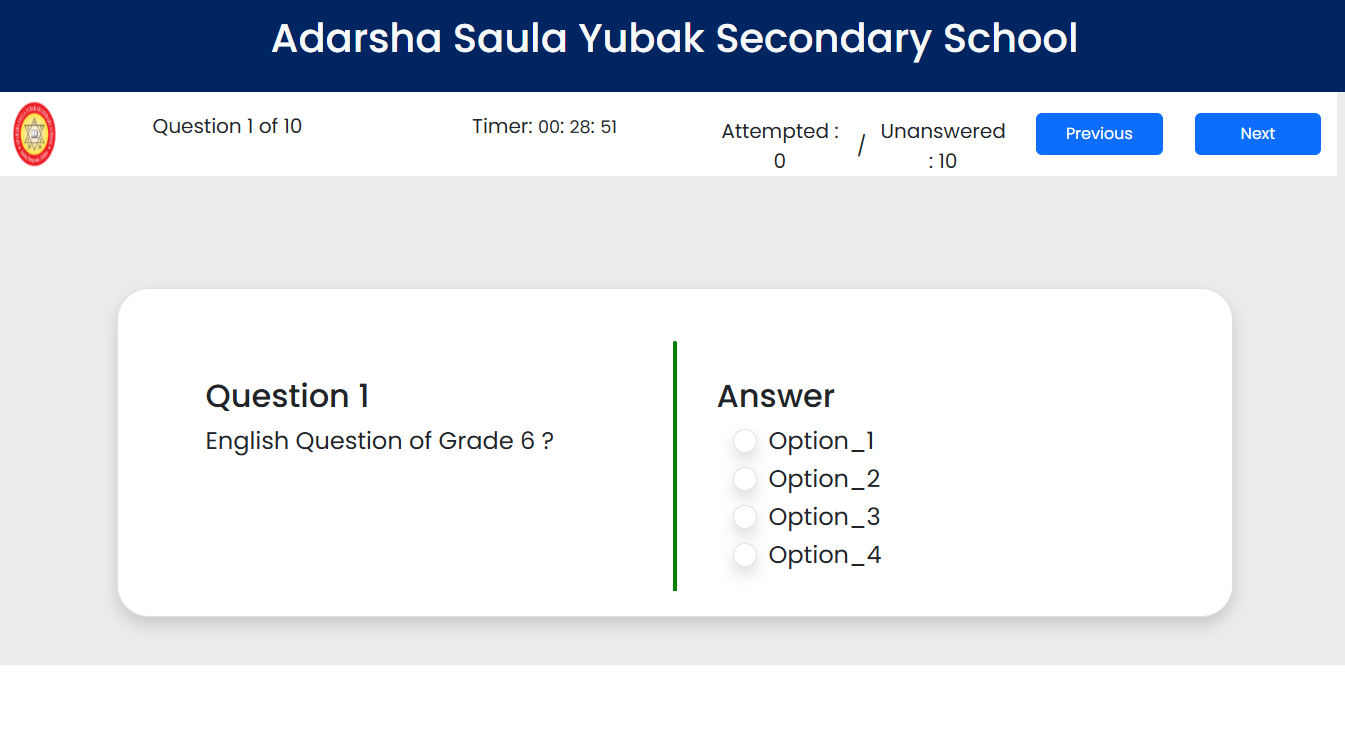
Task: Click the Adarsha Saula Yubak Secondary School title
Action: (674, 39)
